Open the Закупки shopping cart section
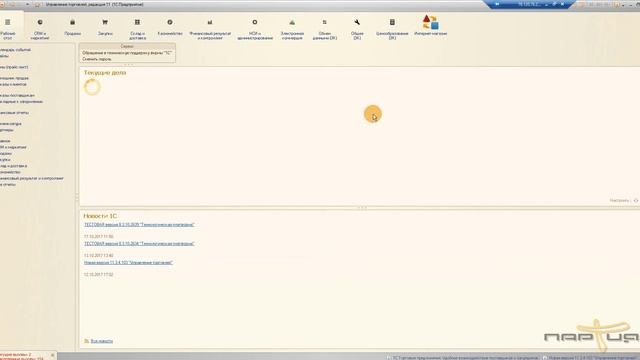 click(105, 27)
